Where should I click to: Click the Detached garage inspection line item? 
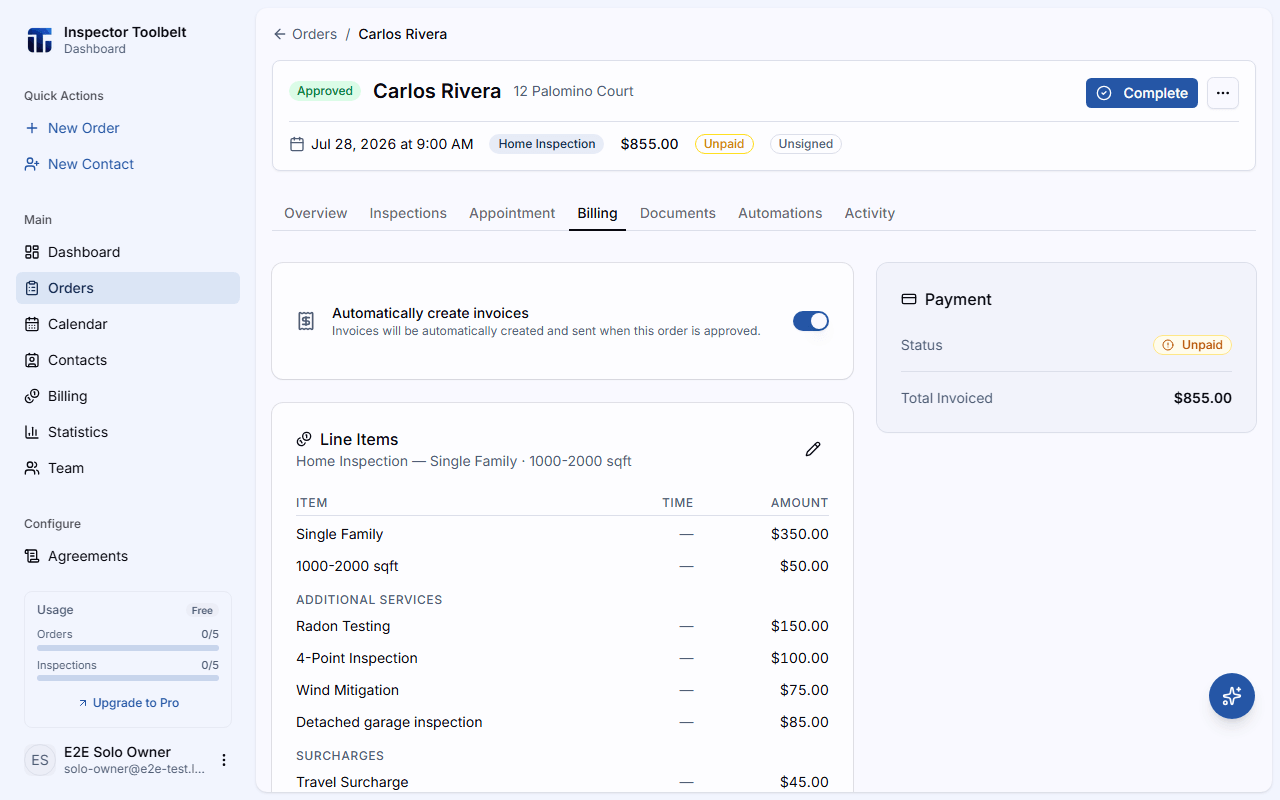[562, 722]
